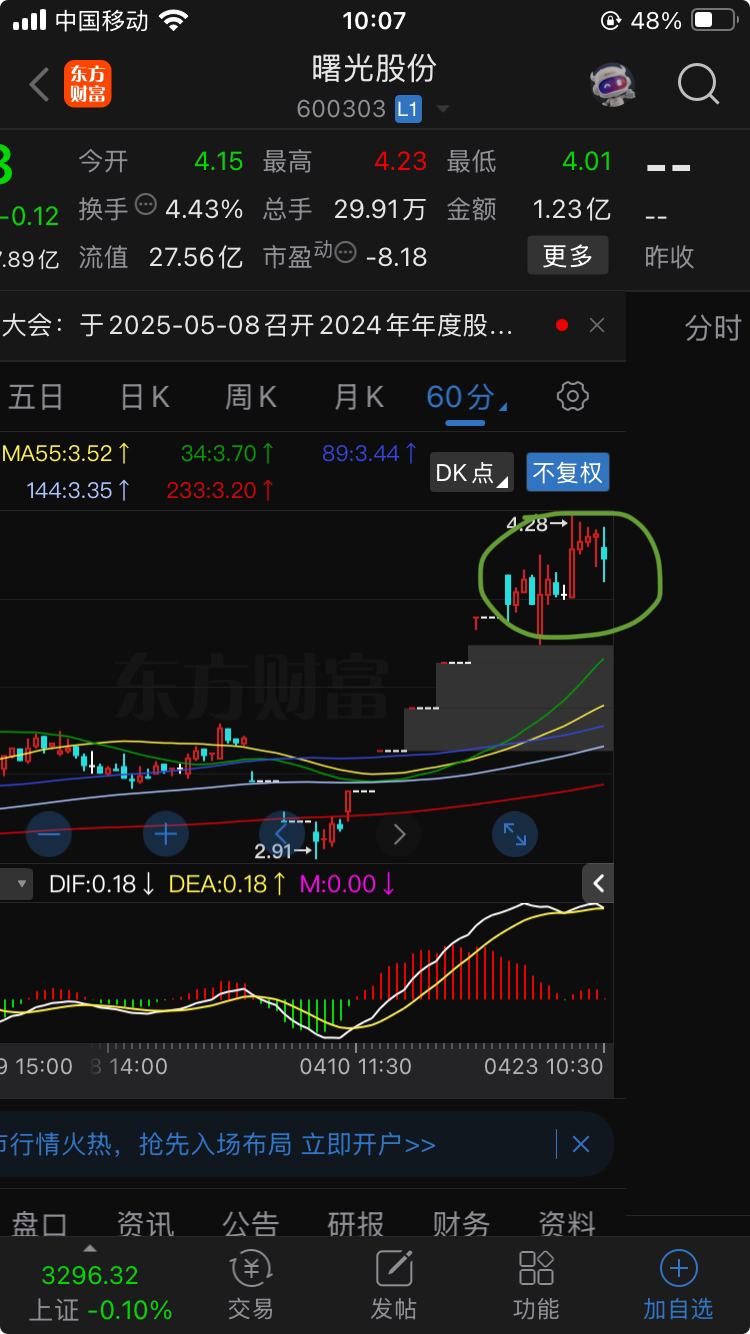Image resolution: width=750 pixels, height=1334 pixels.
Task: Open the indicator selector dropdown beside DIF
Action: [14, 884]
